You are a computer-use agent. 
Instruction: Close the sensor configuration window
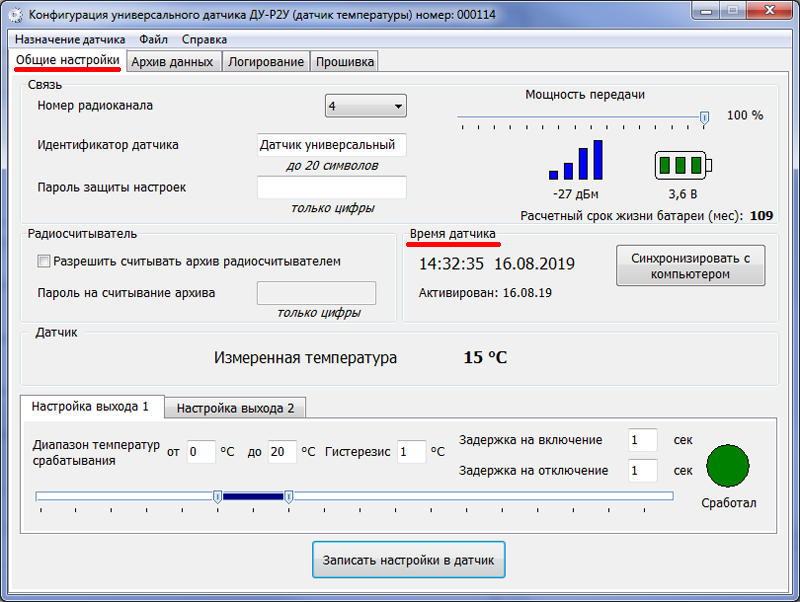pyautogui.click(x=770, y=10)
